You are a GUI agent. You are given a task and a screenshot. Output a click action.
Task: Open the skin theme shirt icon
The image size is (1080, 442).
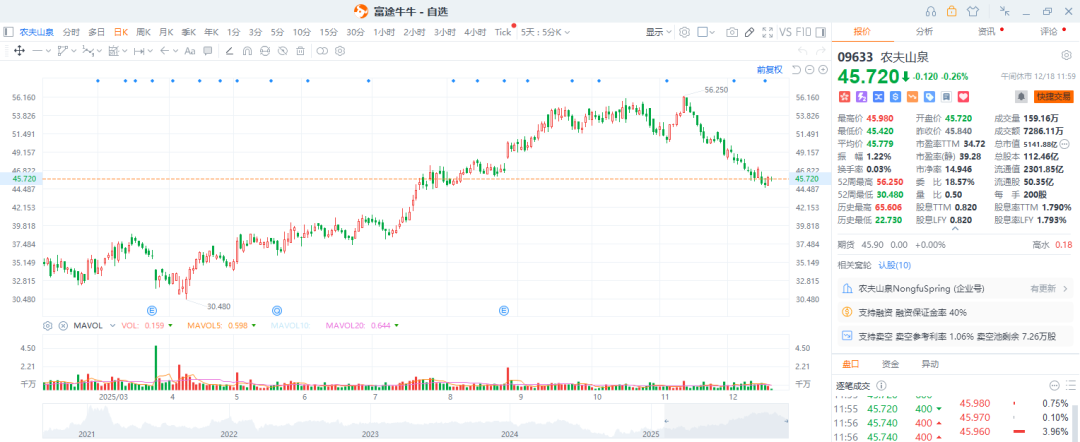coord(975,11)
